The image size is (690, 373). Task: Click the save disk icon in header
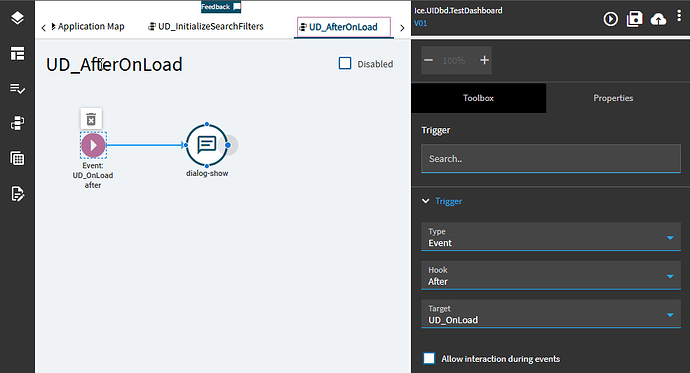(634, 19)
